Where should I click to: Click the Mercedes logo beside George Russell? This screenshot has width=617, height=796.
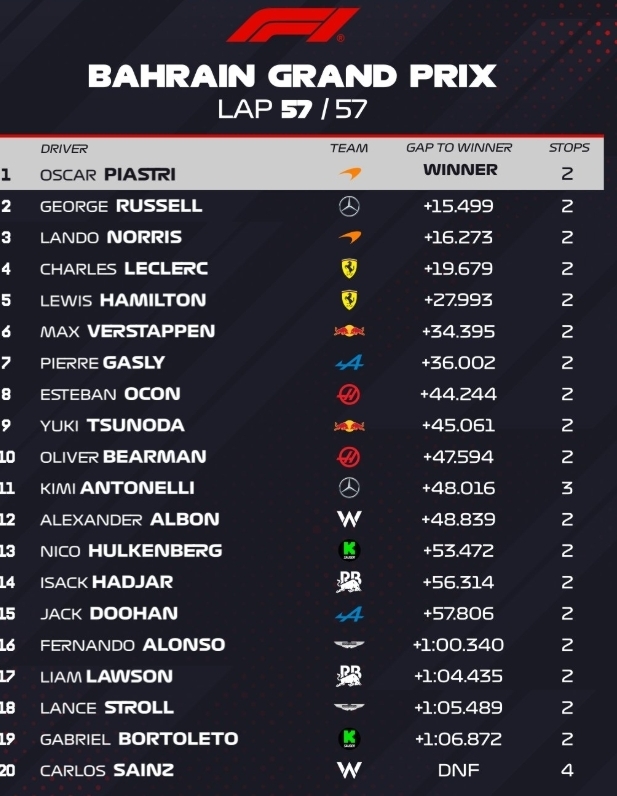click(349, 206)
